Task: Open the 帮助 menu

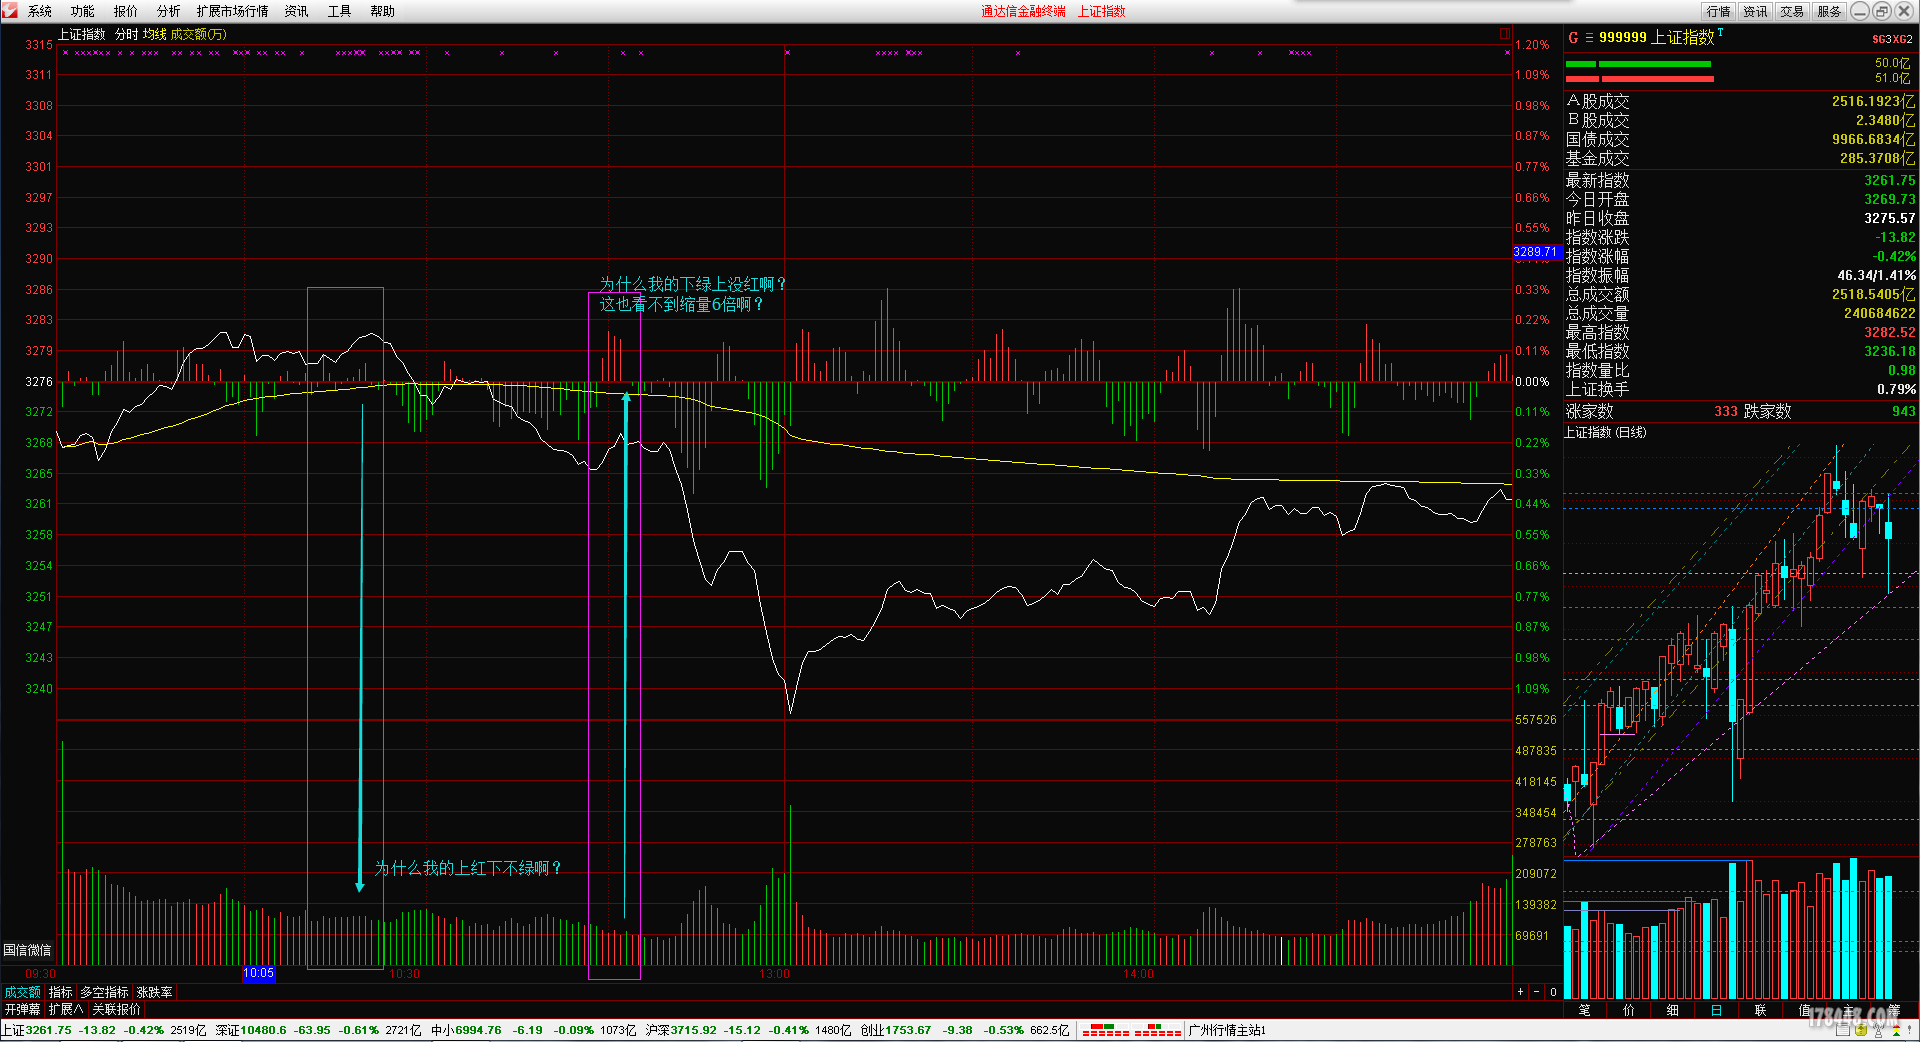Action: 383,11
